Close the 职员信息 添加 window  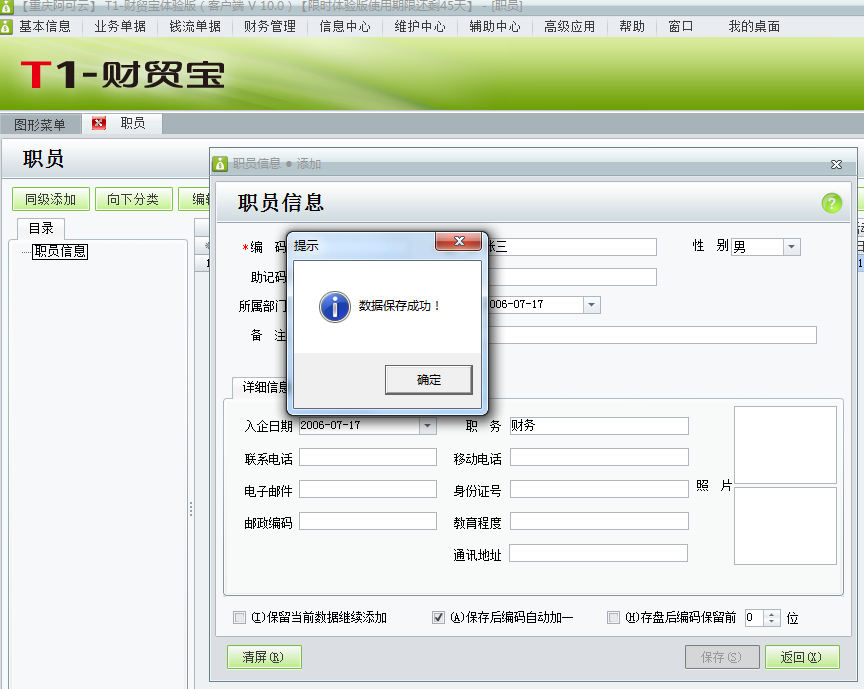click(836, 164)
